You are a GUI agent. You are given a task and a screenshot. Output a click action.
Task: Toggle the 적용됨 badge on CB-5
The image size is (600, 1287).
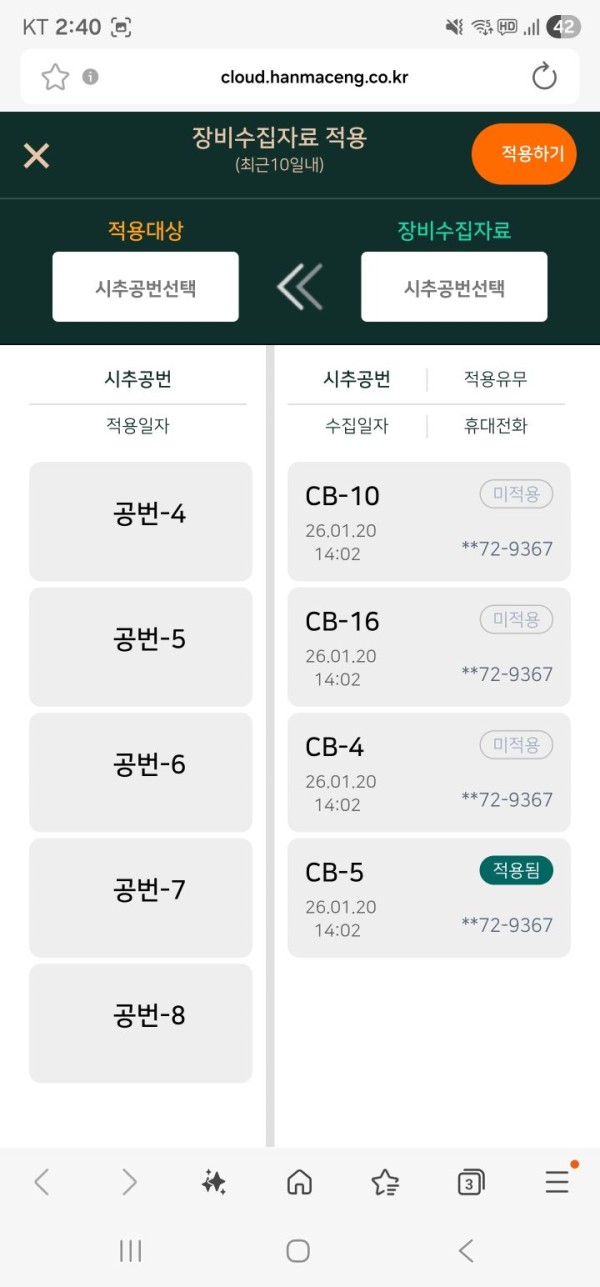pyautogui.click(x=516, y=871)
